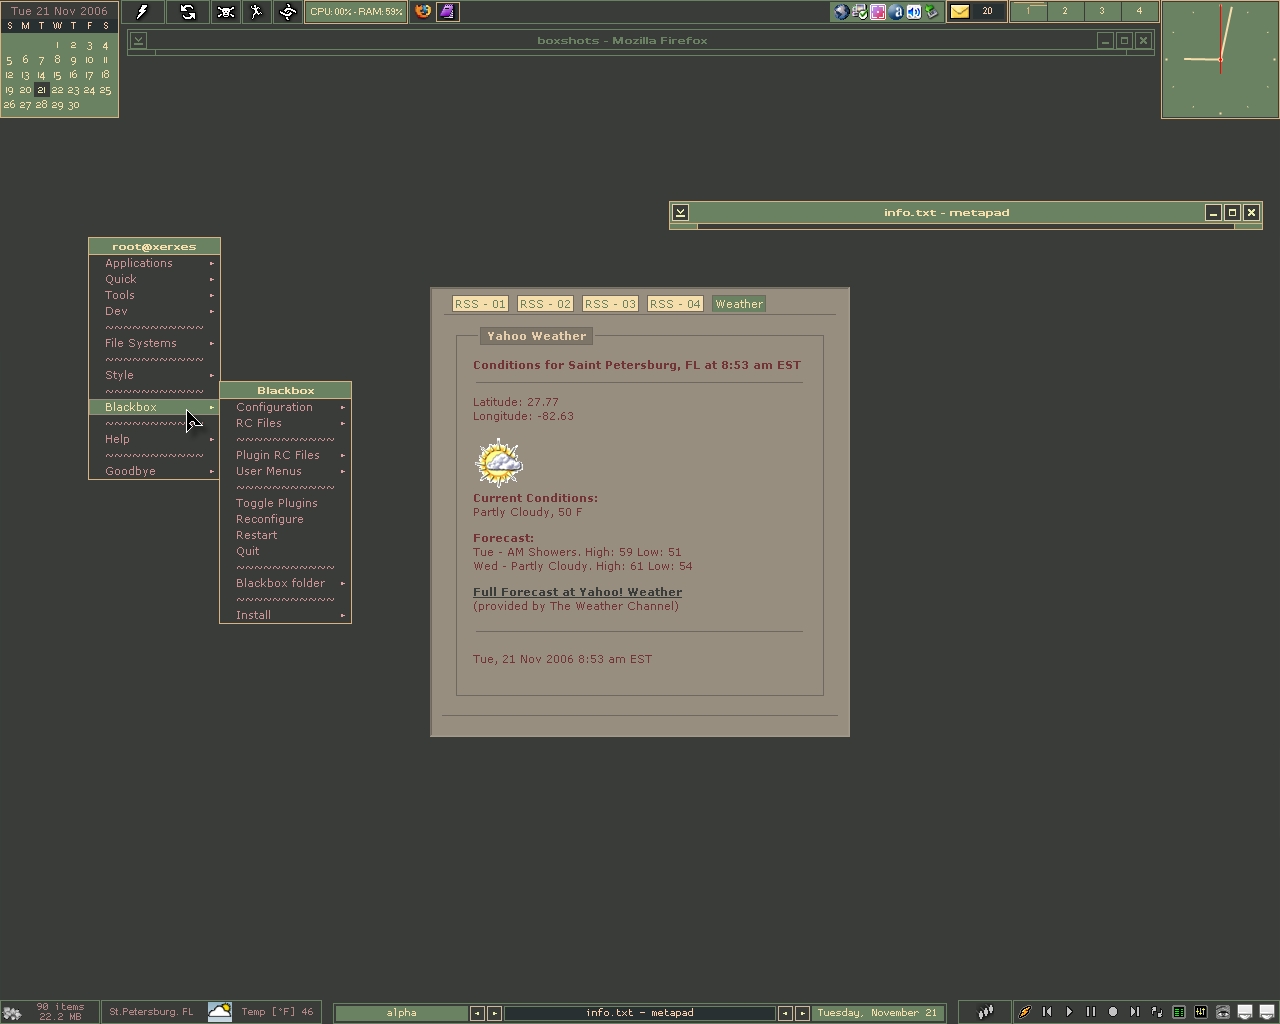Screen dimensions: 1280x1024
Task: Switch to the RSS - 04 tab
Action: pyautogui.click(x=675, y=304)
